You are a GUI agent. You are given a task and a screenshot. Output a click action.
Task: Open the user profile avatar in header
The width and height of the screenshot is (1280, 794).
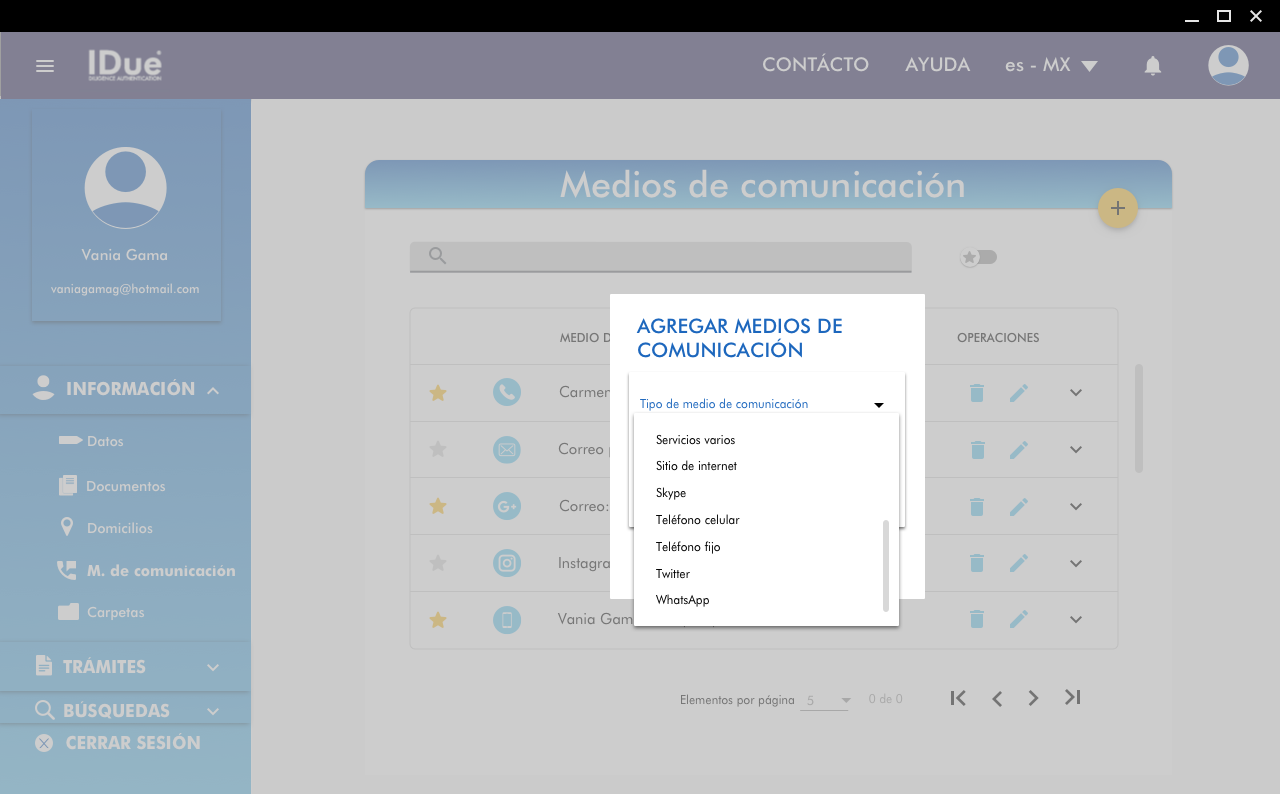[1227, 65]
